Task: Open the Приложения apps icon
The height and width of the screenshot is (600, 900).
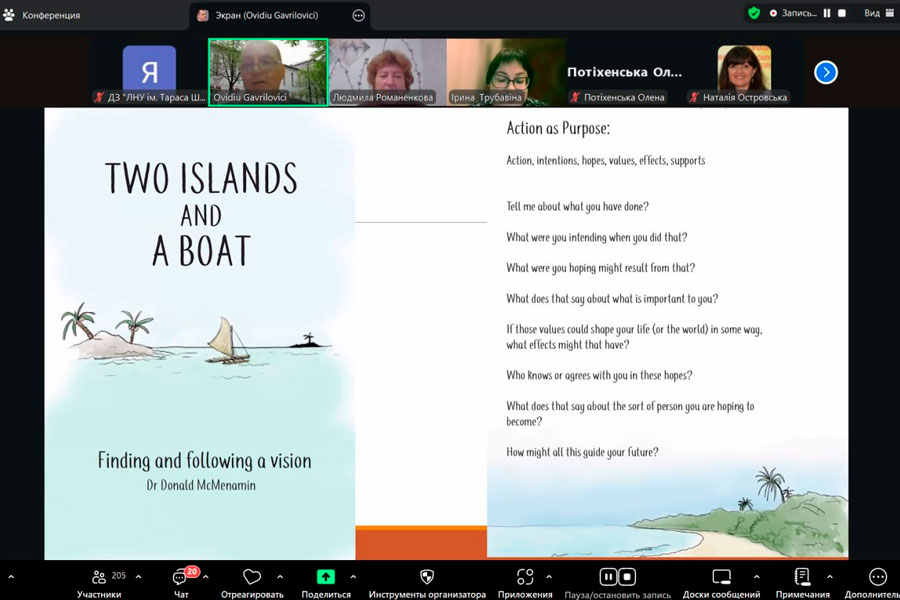Action: (525, 576)
